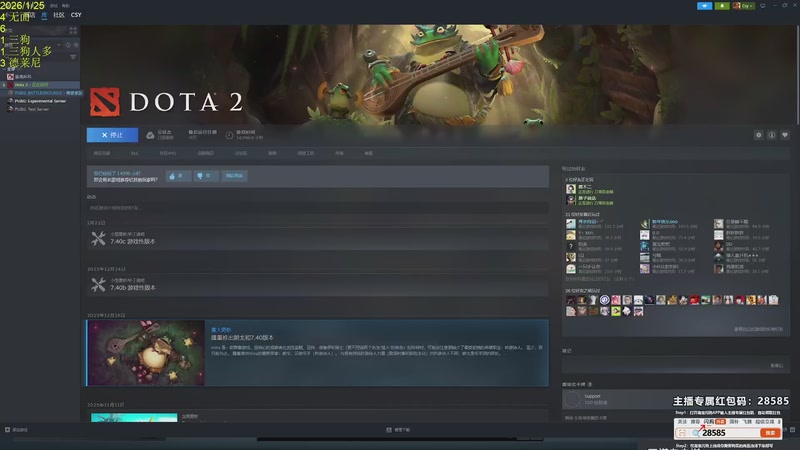This screenshot has height=450, width=800.
Task: Click the page vertical scrollbar
Action: [797, 74]
